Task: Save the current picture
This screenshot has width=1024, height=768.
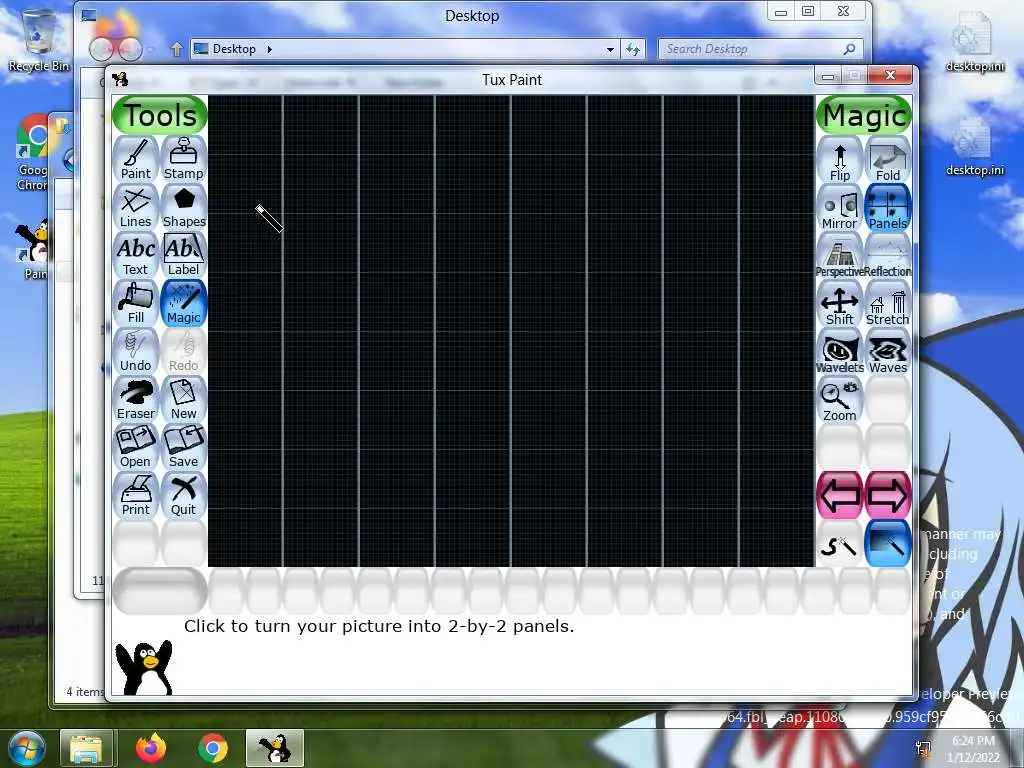Action: (x=184, y=447)
